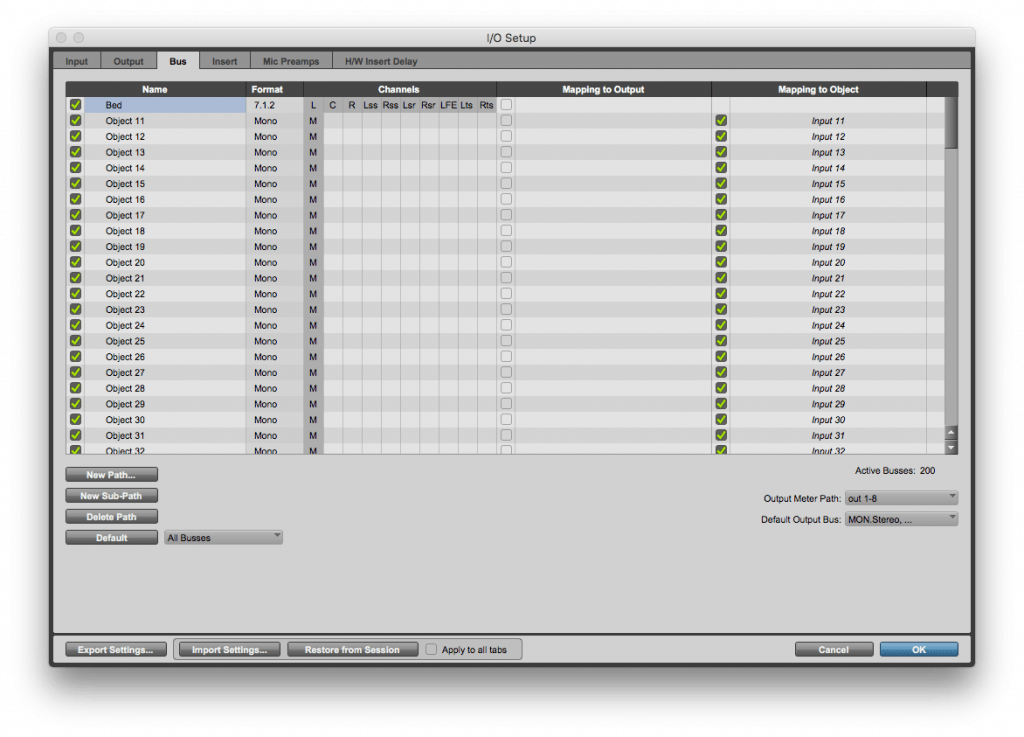Toggle Mapping to Object checkbox for Input 20
Screen dimensions: 1024x737
click(x=721, y=262)
